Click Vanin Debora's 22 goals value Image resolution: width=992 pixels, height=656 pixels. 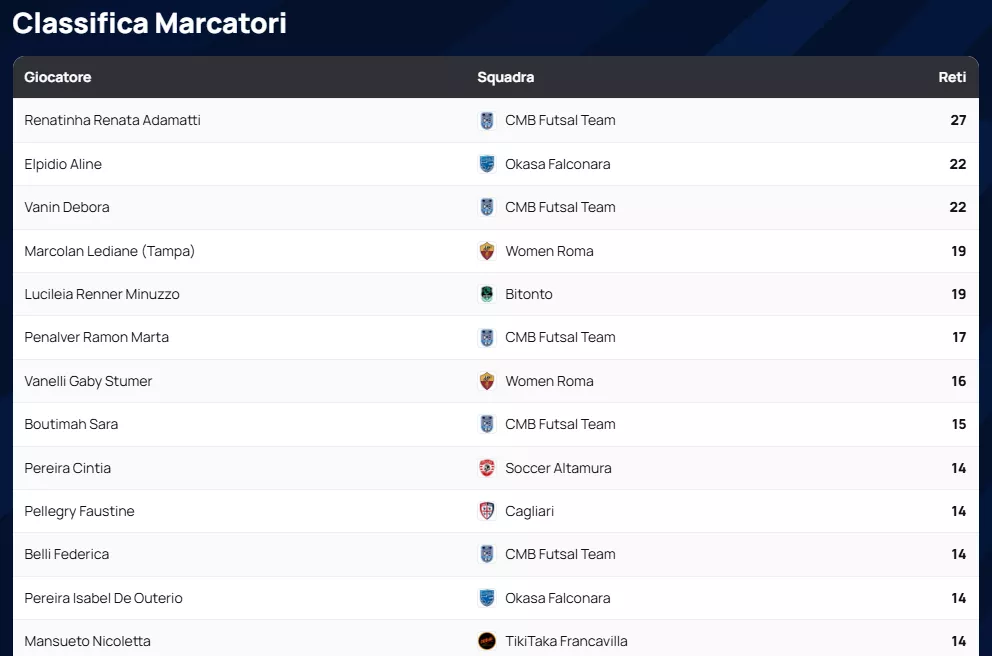tap(957, 207)
